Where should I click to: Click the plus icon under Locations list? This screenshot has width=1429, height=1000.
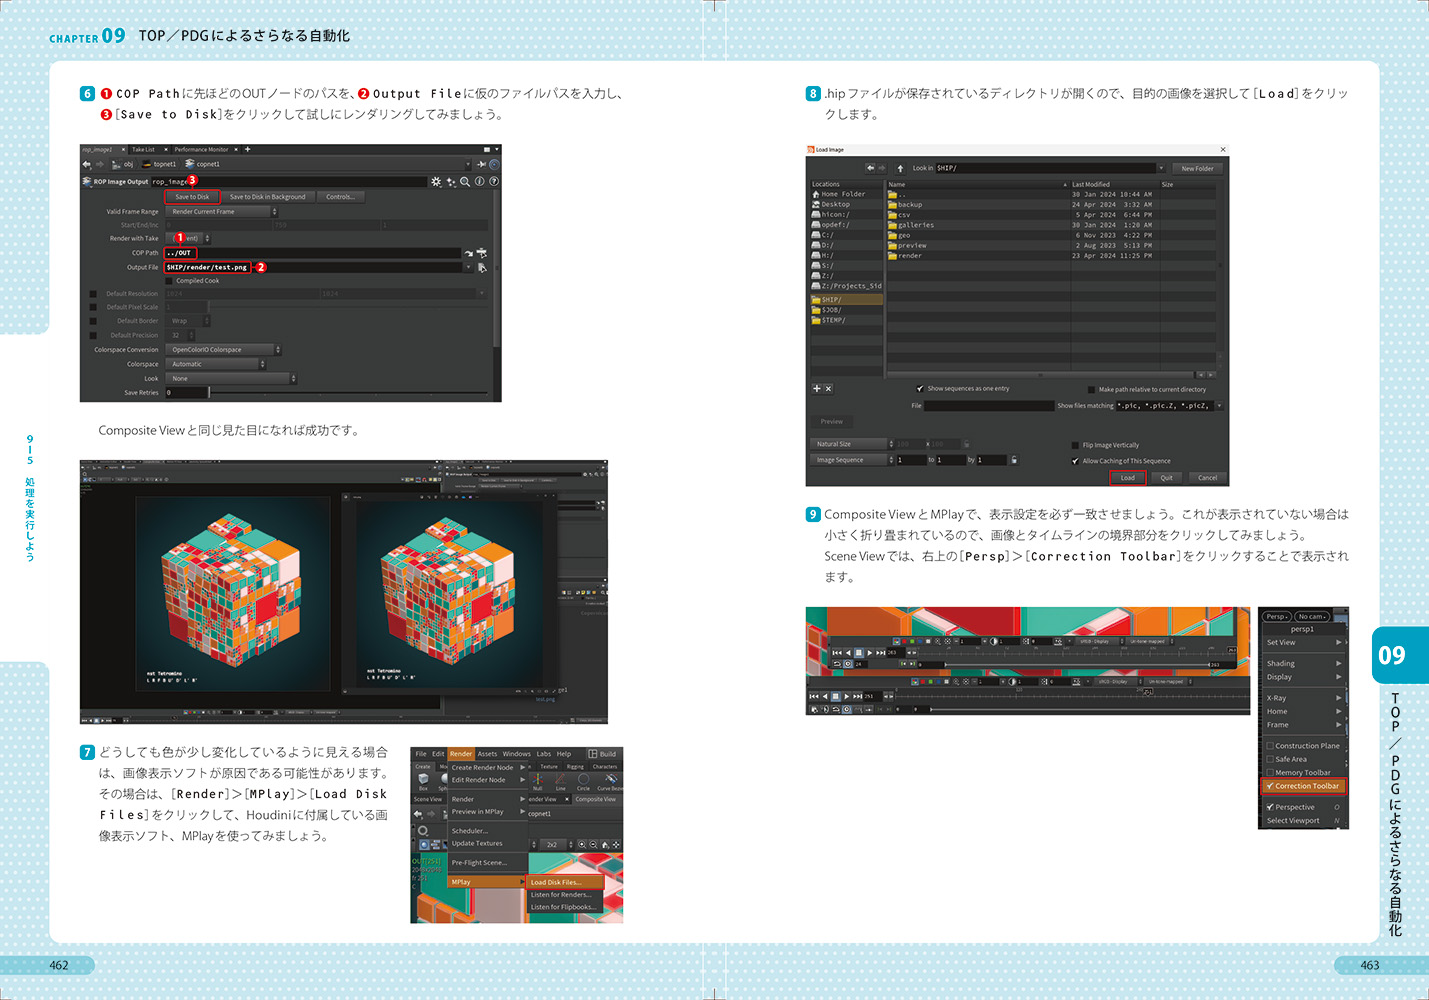pos(816,388)
